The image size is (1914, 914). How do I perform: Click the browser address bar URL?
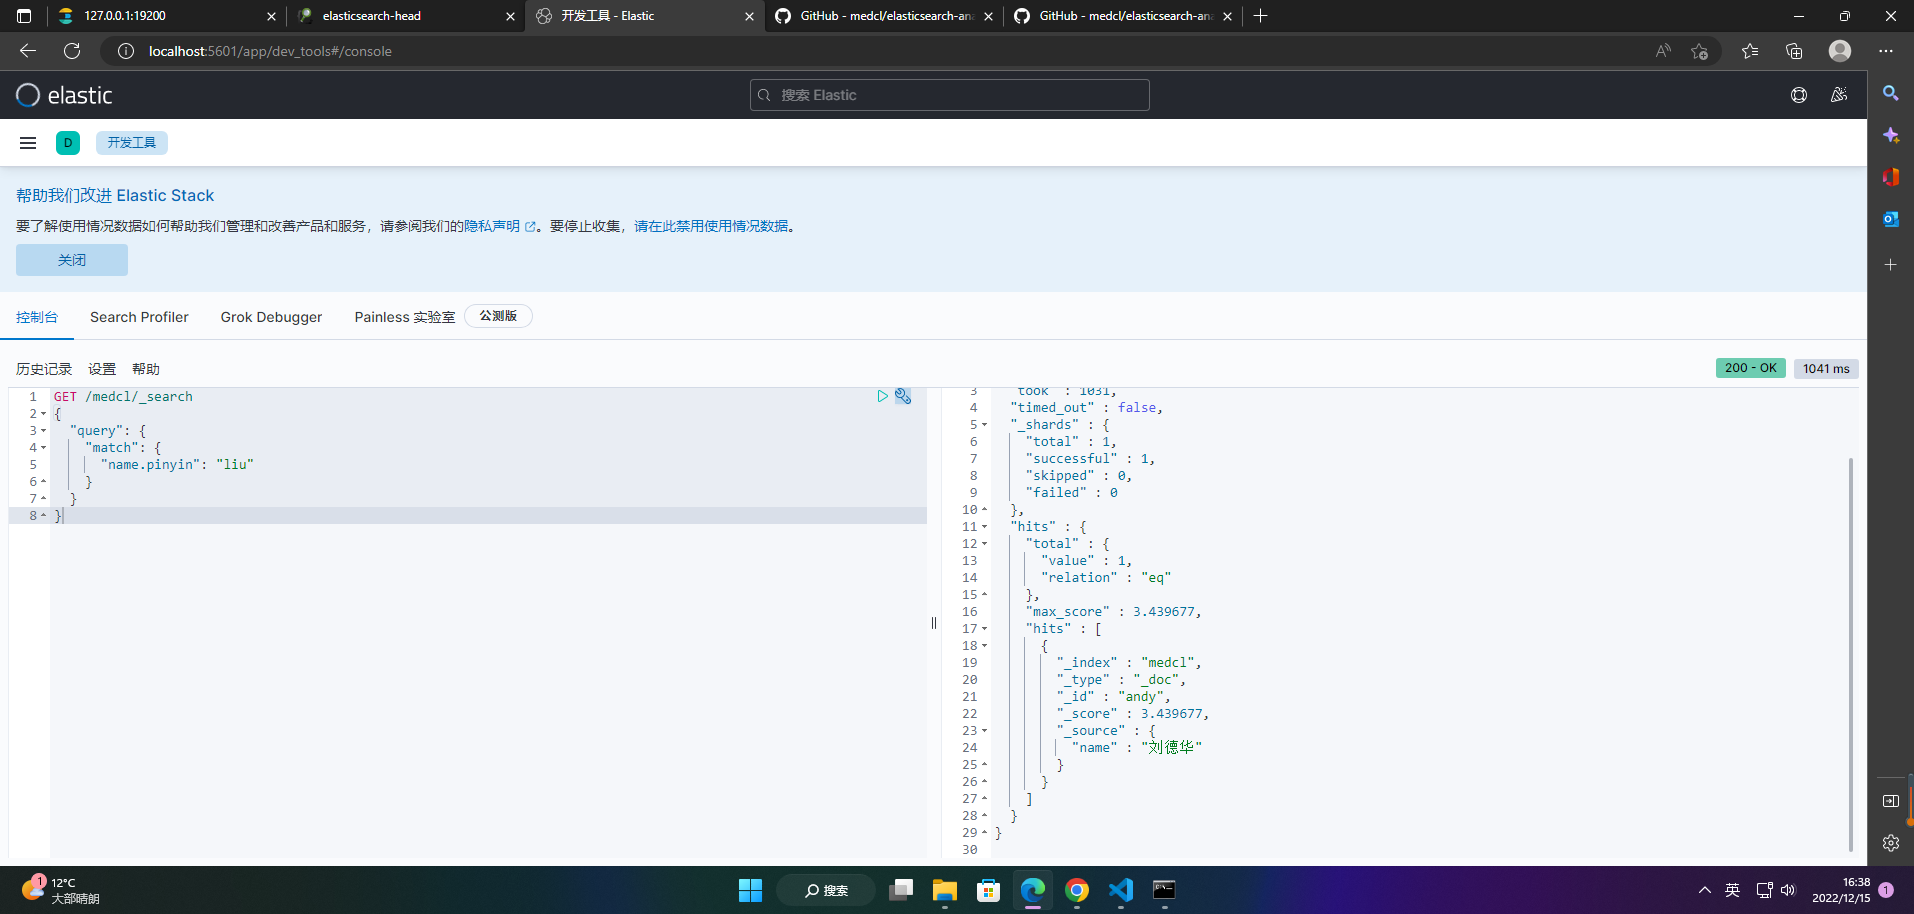click(x=270, y=51)
